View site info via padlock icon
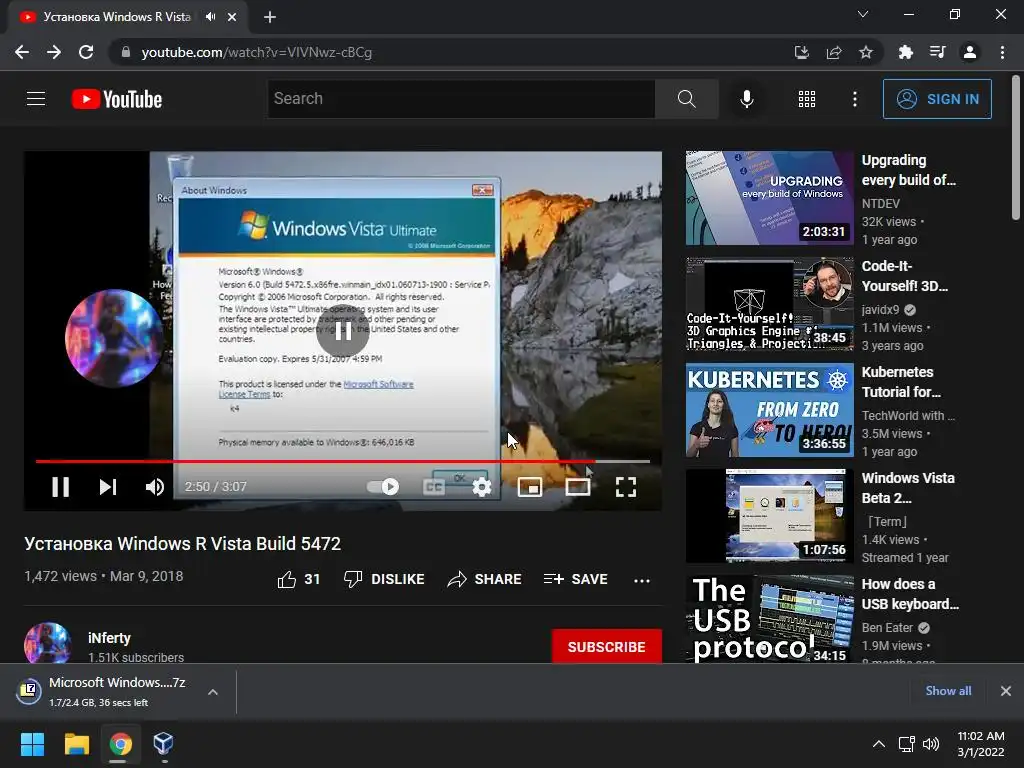Screen dimensions: 1024x768 125,52
